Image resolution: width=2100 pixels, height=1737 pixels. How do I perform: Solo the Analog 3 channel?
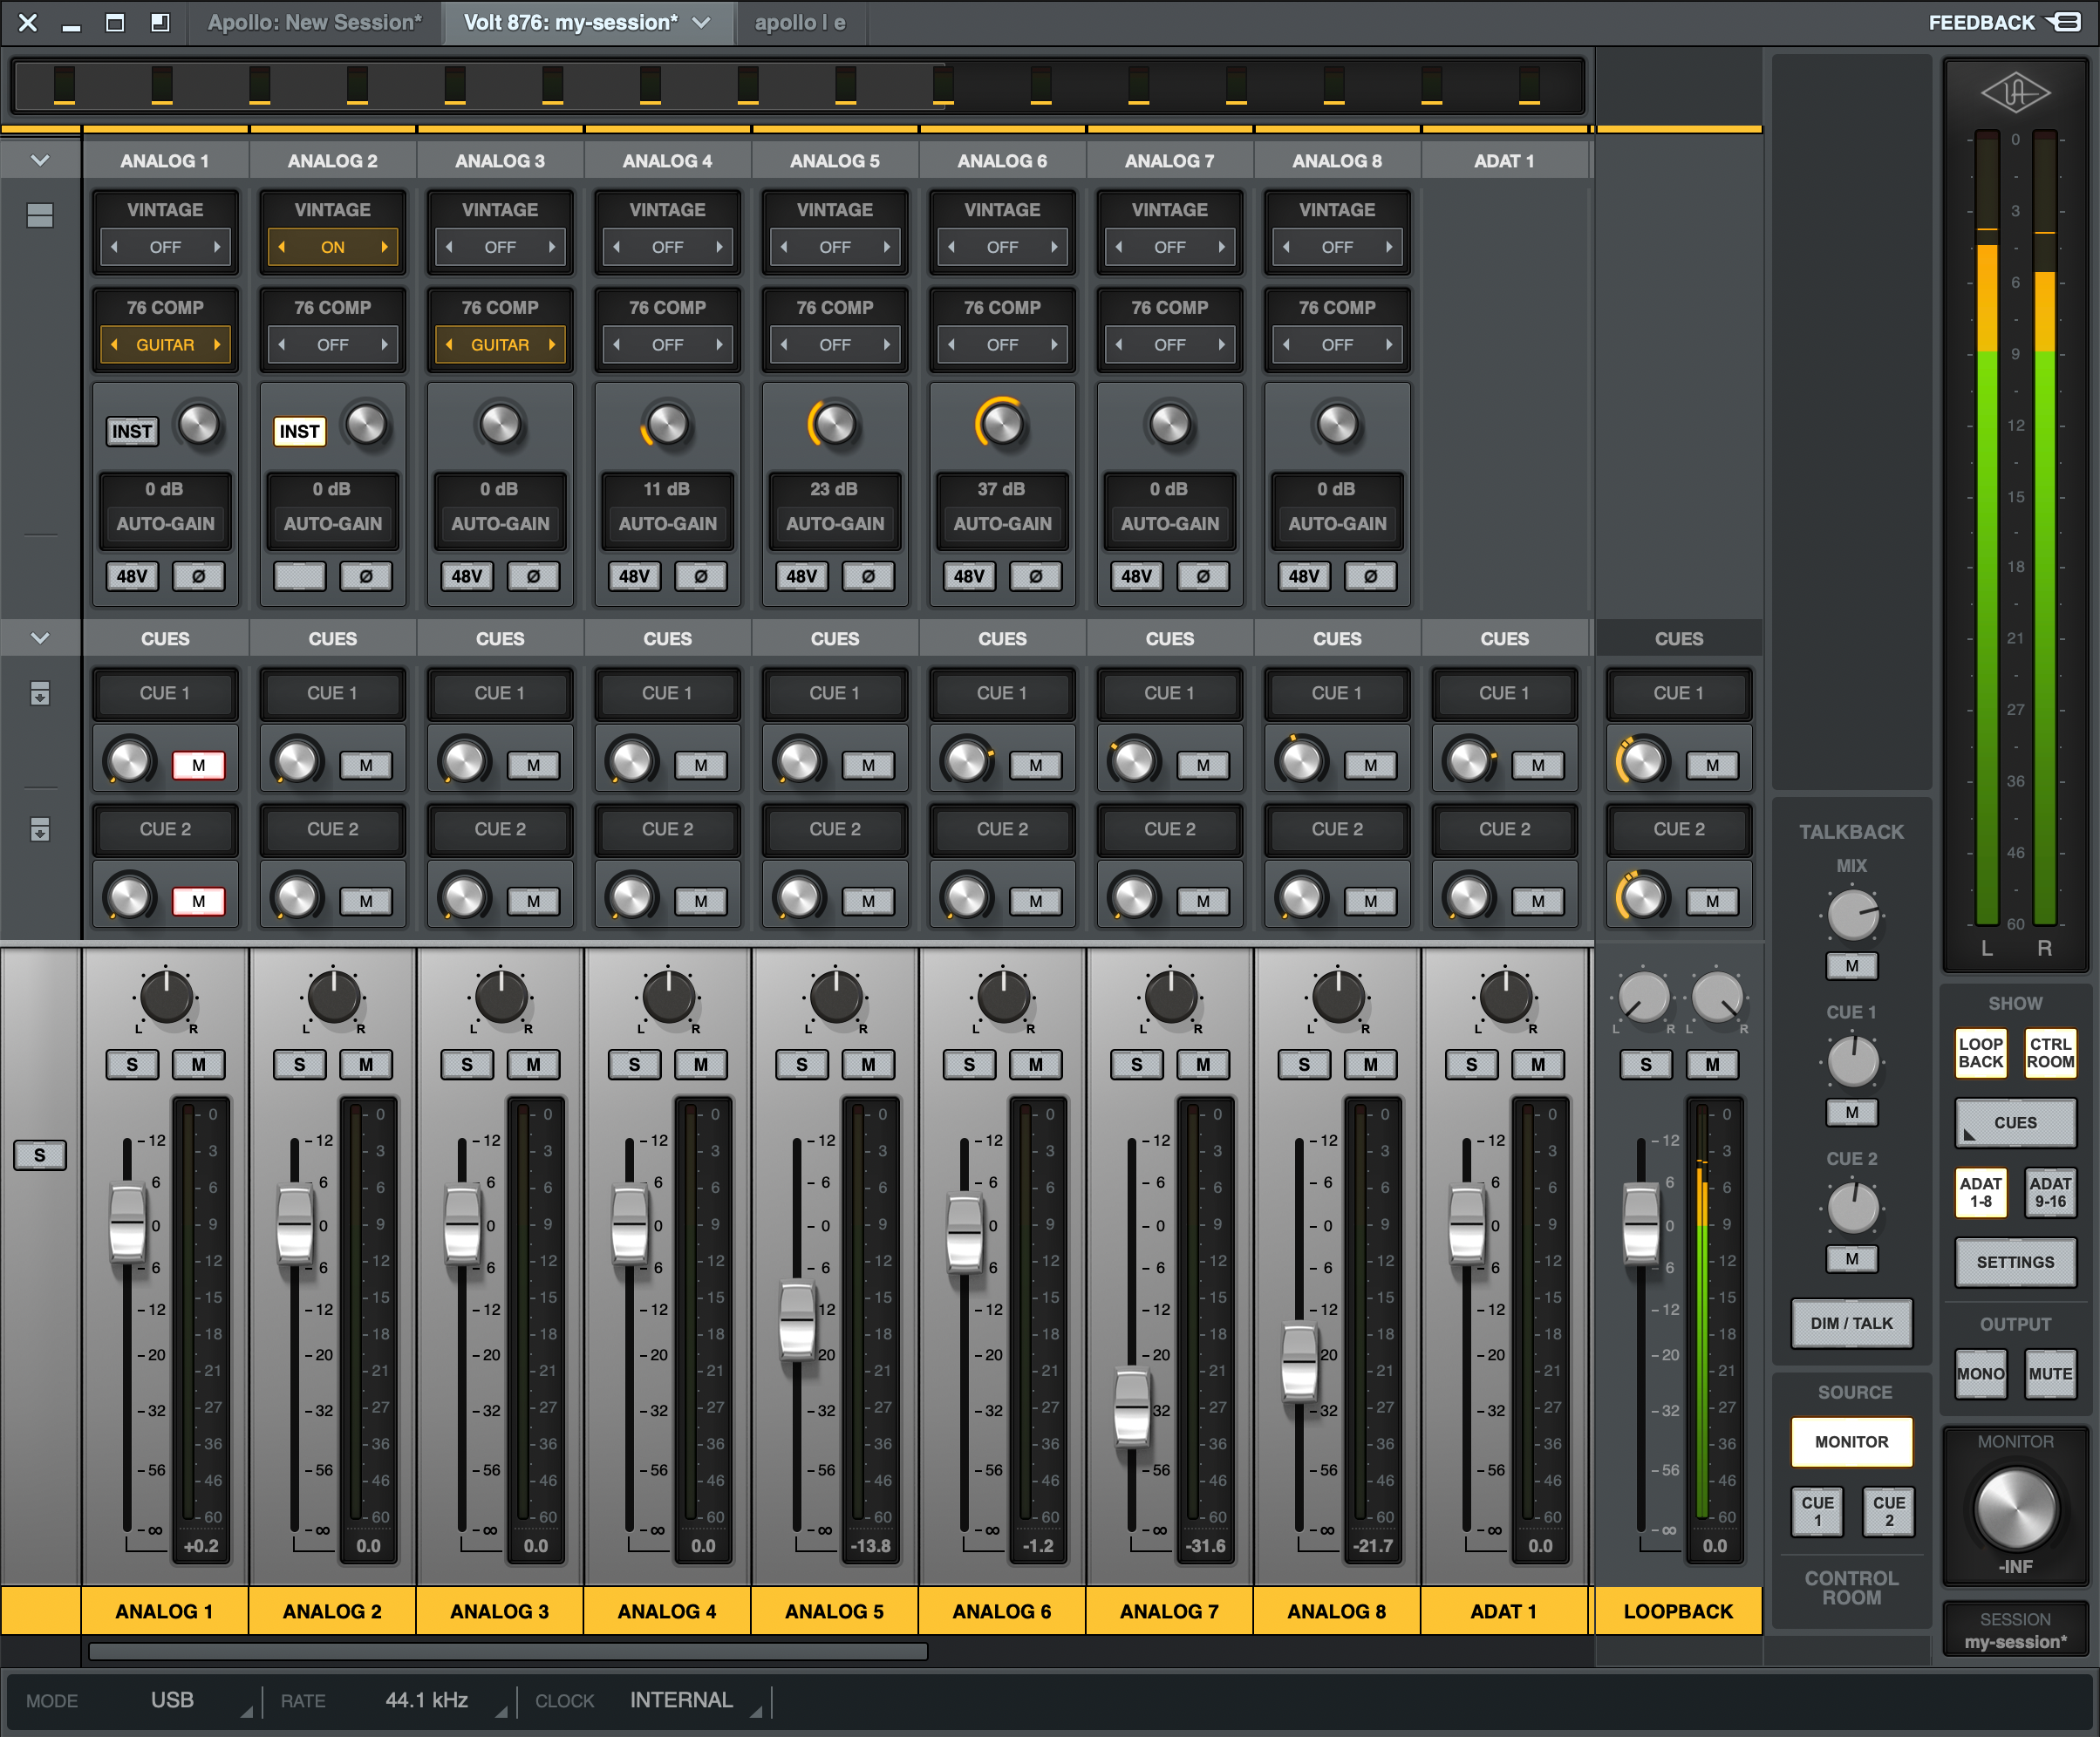(466, 1064)
